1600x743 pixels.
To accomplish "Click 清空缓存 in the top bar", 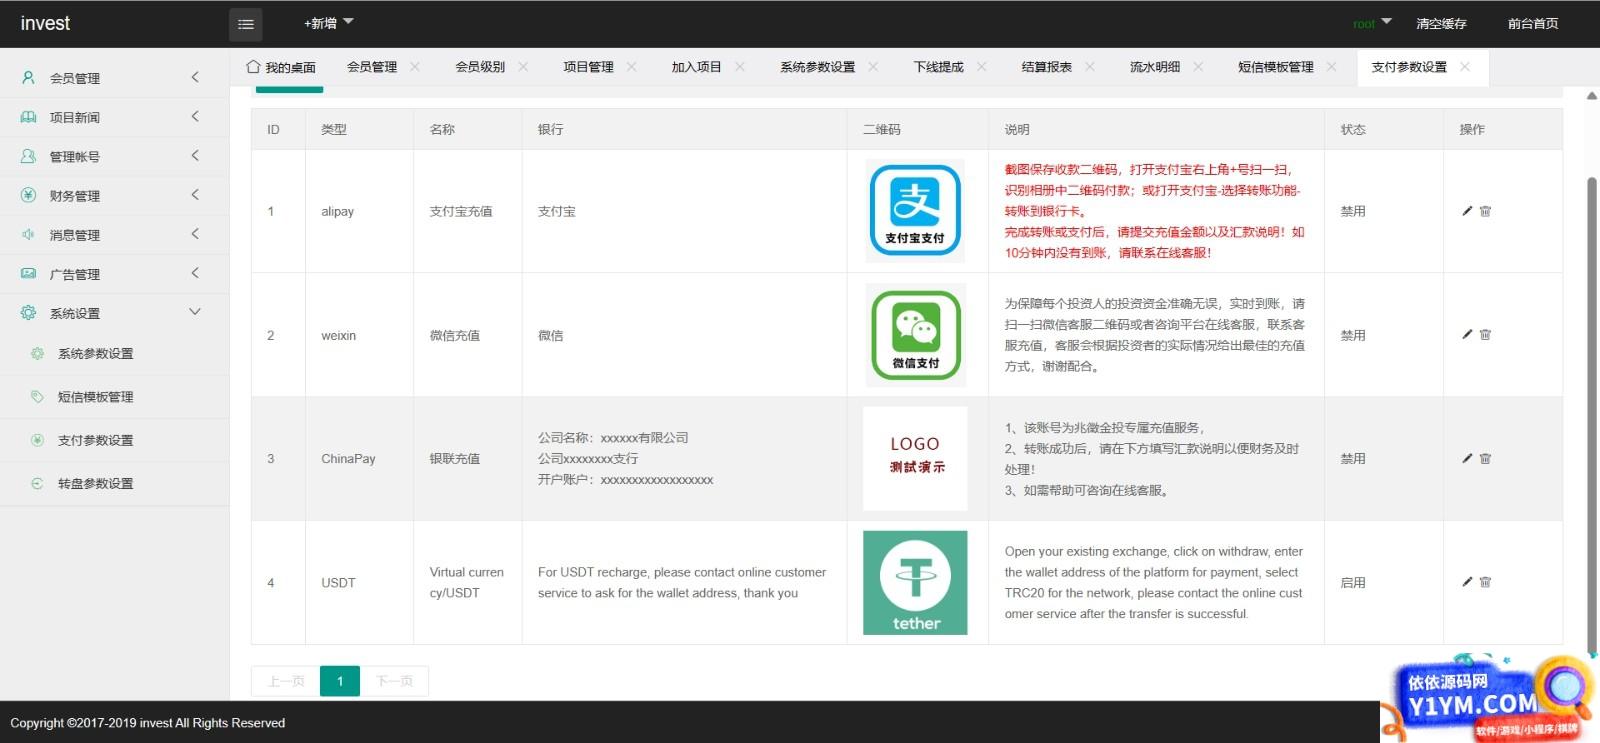I will (x=1441, y=24).
